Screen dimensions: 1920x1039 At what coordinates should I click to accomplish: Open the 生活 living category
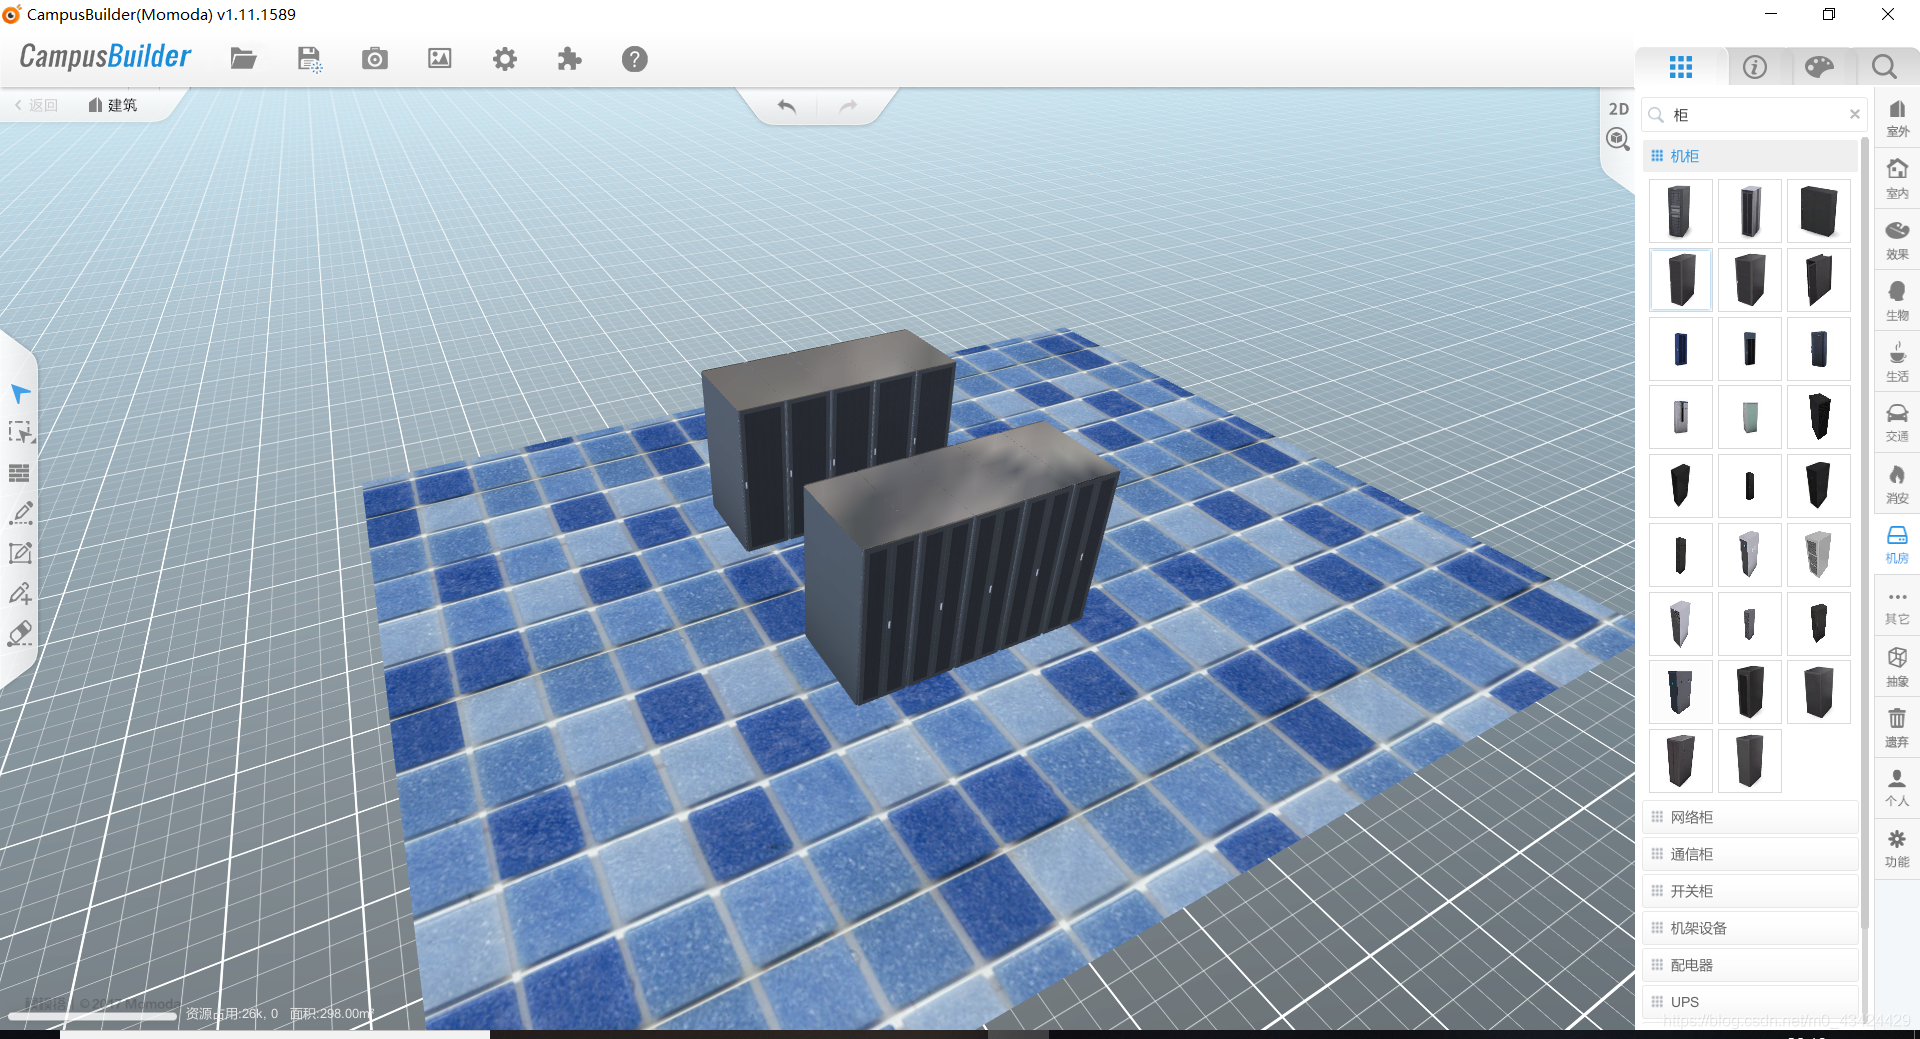(1897, 362)
